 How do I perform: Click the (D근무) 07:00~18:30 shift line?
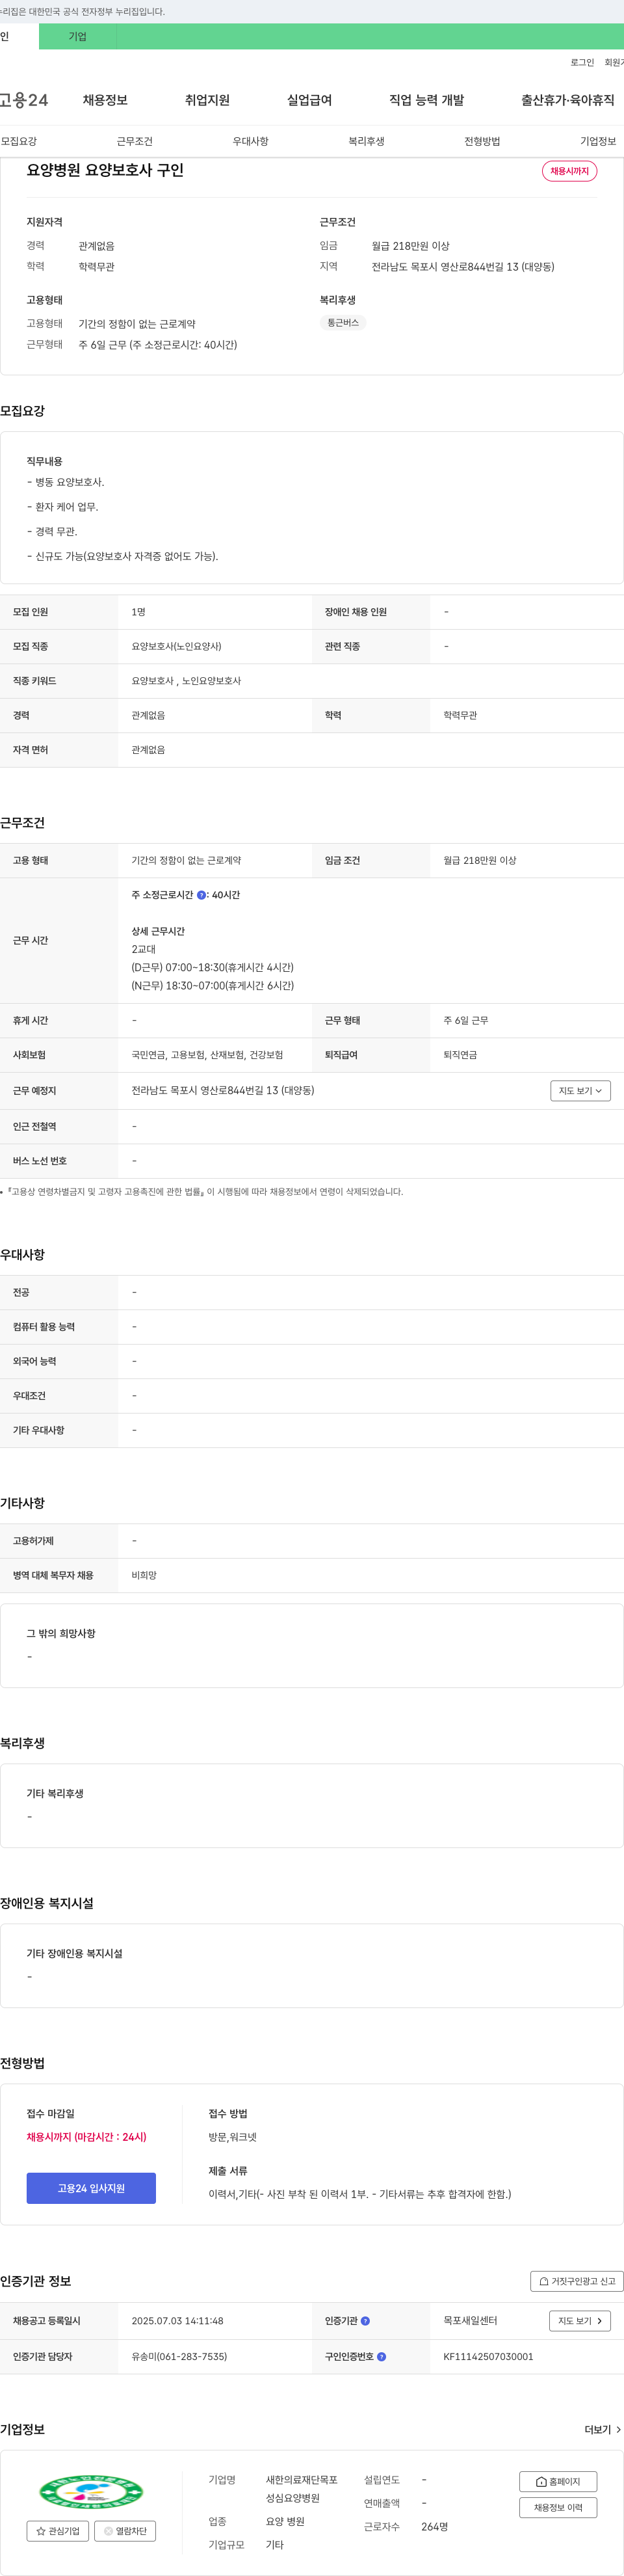212,968
